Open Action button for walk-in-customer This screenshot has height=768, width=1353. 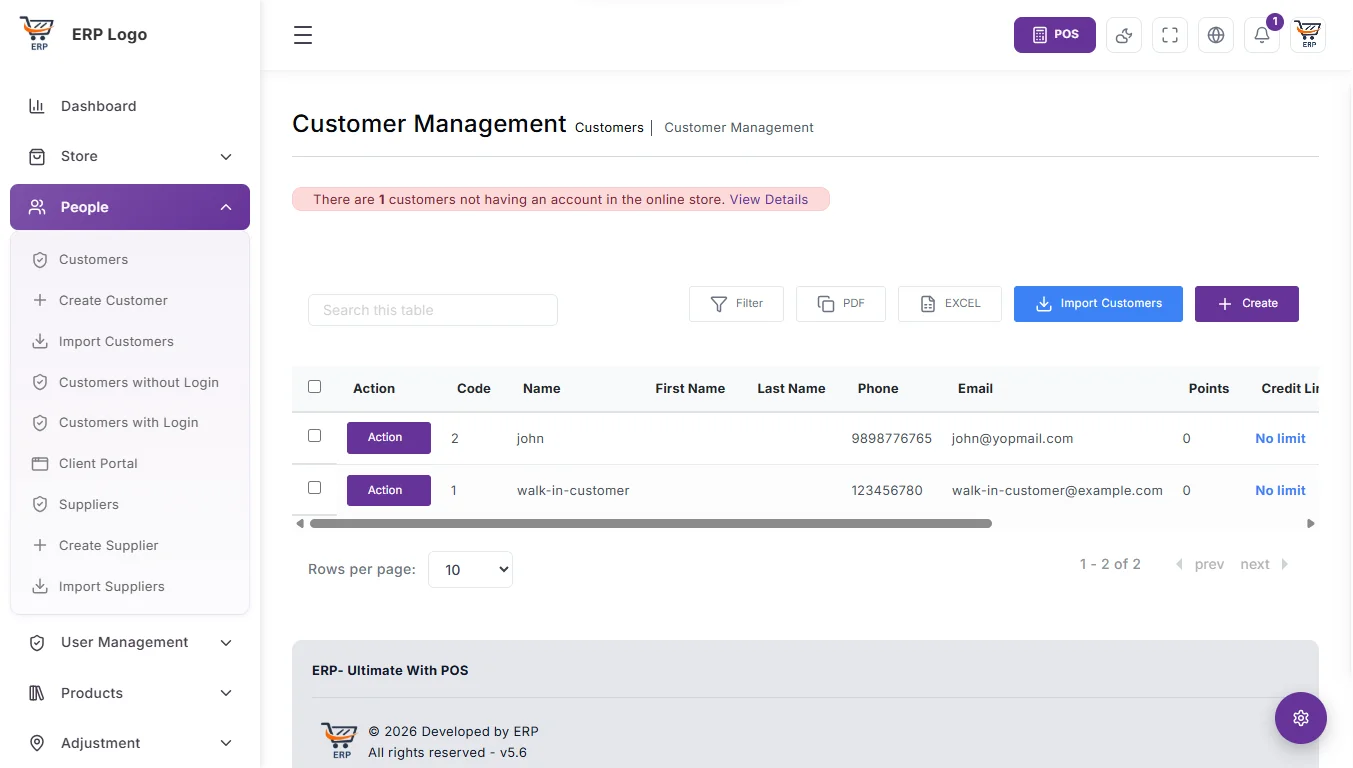[389, 490]
